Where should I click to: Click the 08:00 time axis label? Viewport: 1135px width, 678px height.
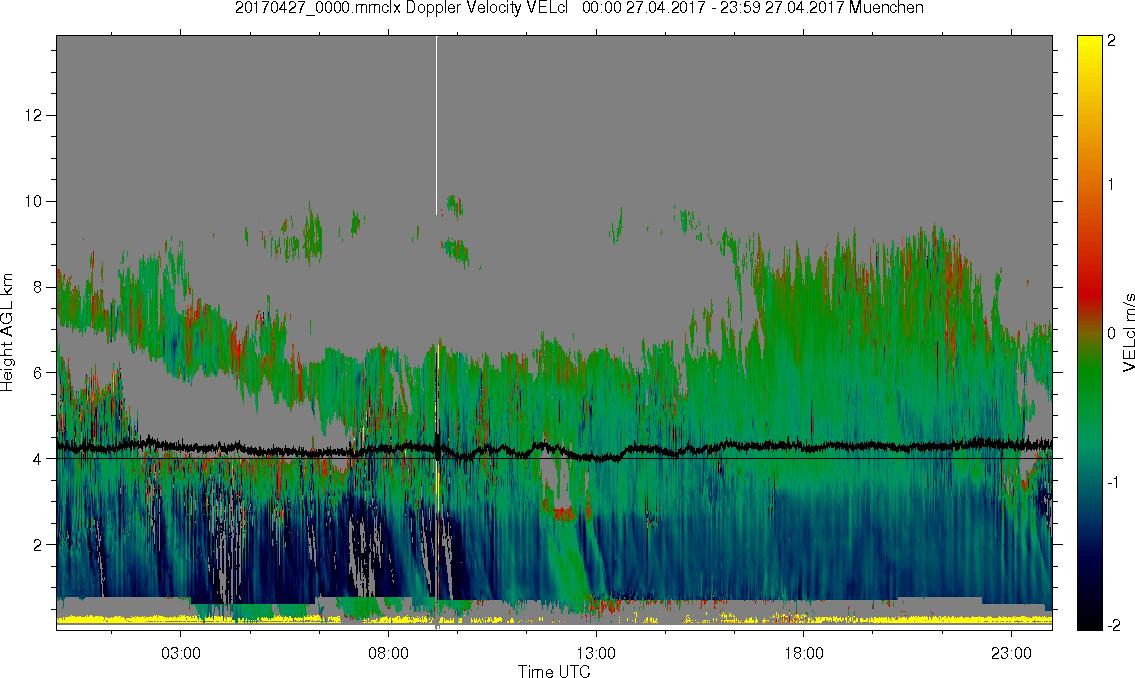click(388, 653)
